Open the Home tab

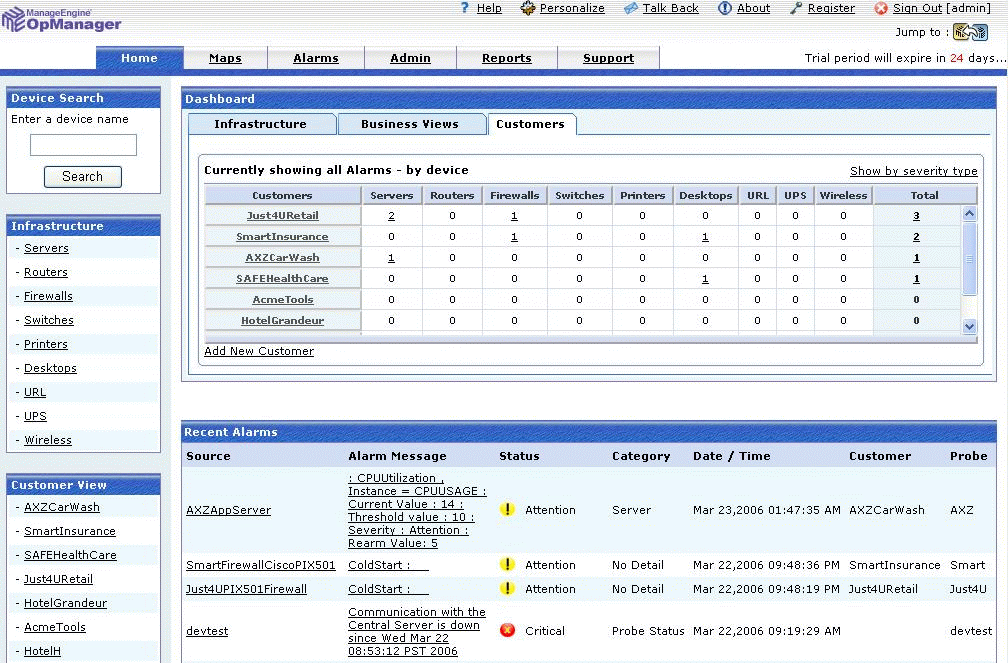point(140,58)
